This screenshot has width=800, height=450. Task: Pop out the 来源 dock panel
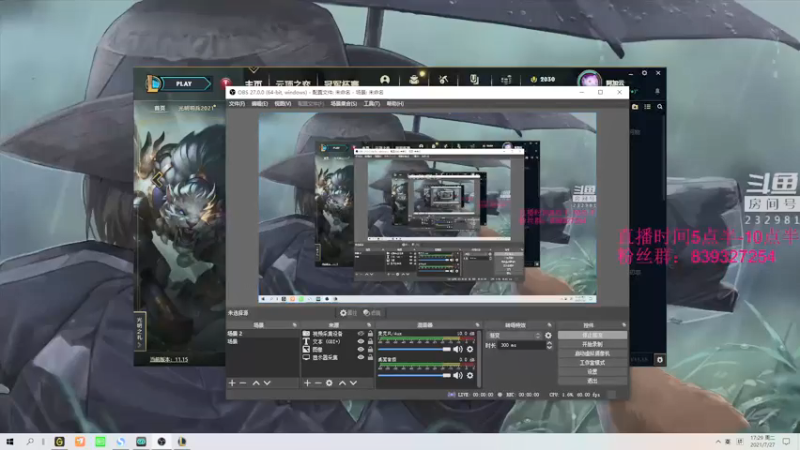369,325
